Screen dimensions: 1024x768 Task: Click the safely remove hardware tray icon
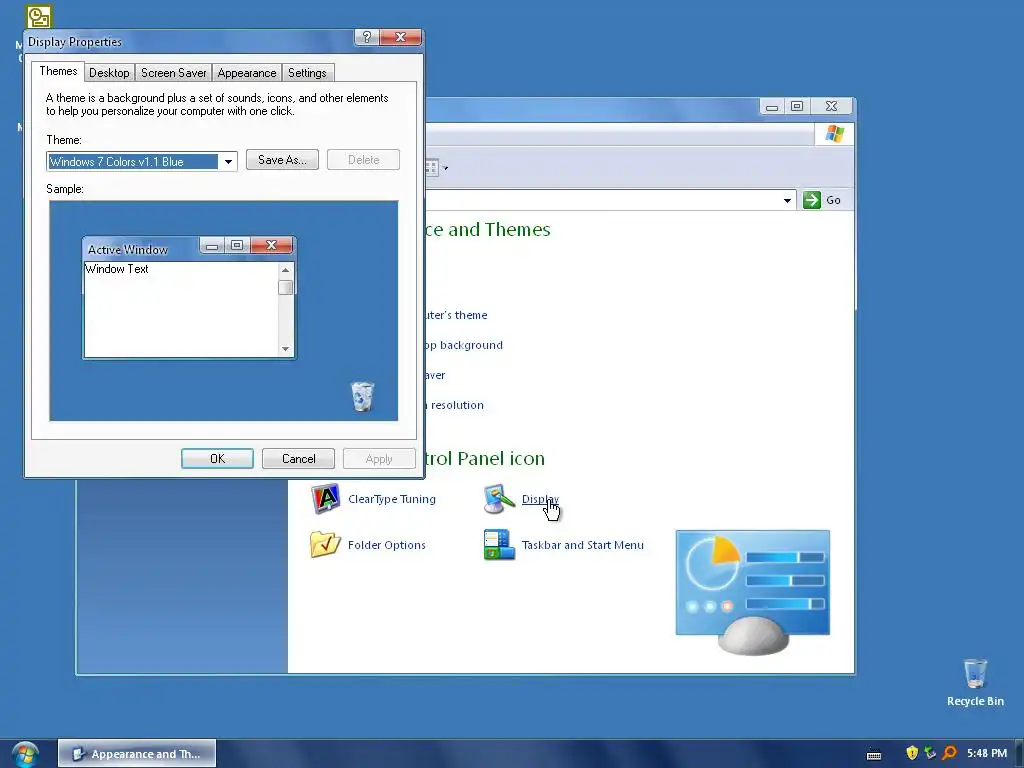[x=931, y=753]
